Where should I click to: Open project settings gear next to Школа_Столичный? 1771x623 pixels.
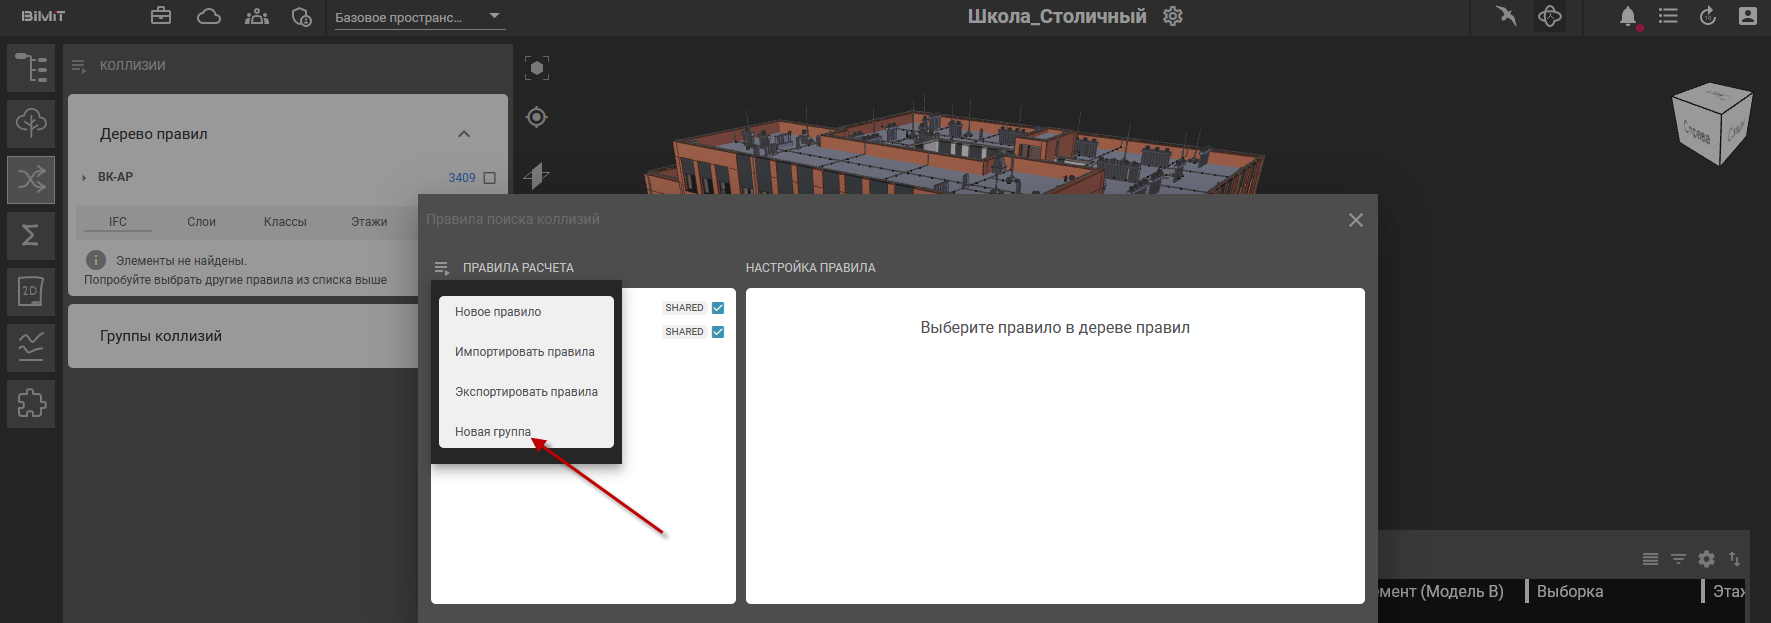click(x=1173, y=17)
